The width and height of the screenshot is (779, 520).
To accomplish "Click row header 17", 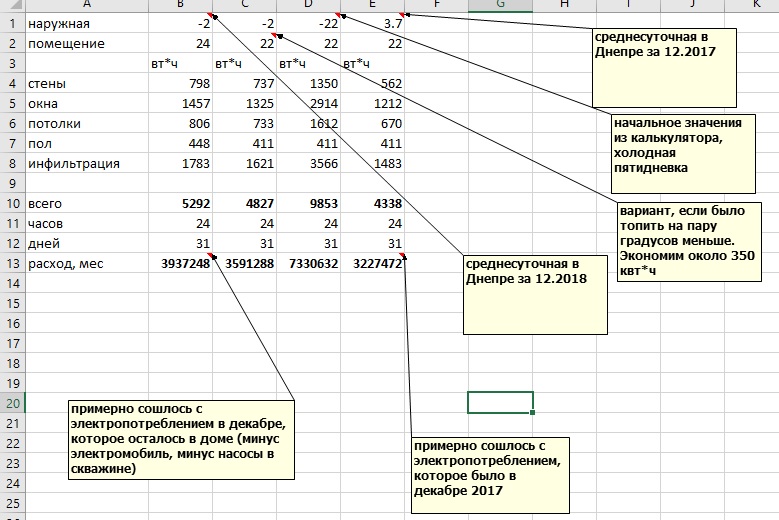I will click(x=12, y=343).
